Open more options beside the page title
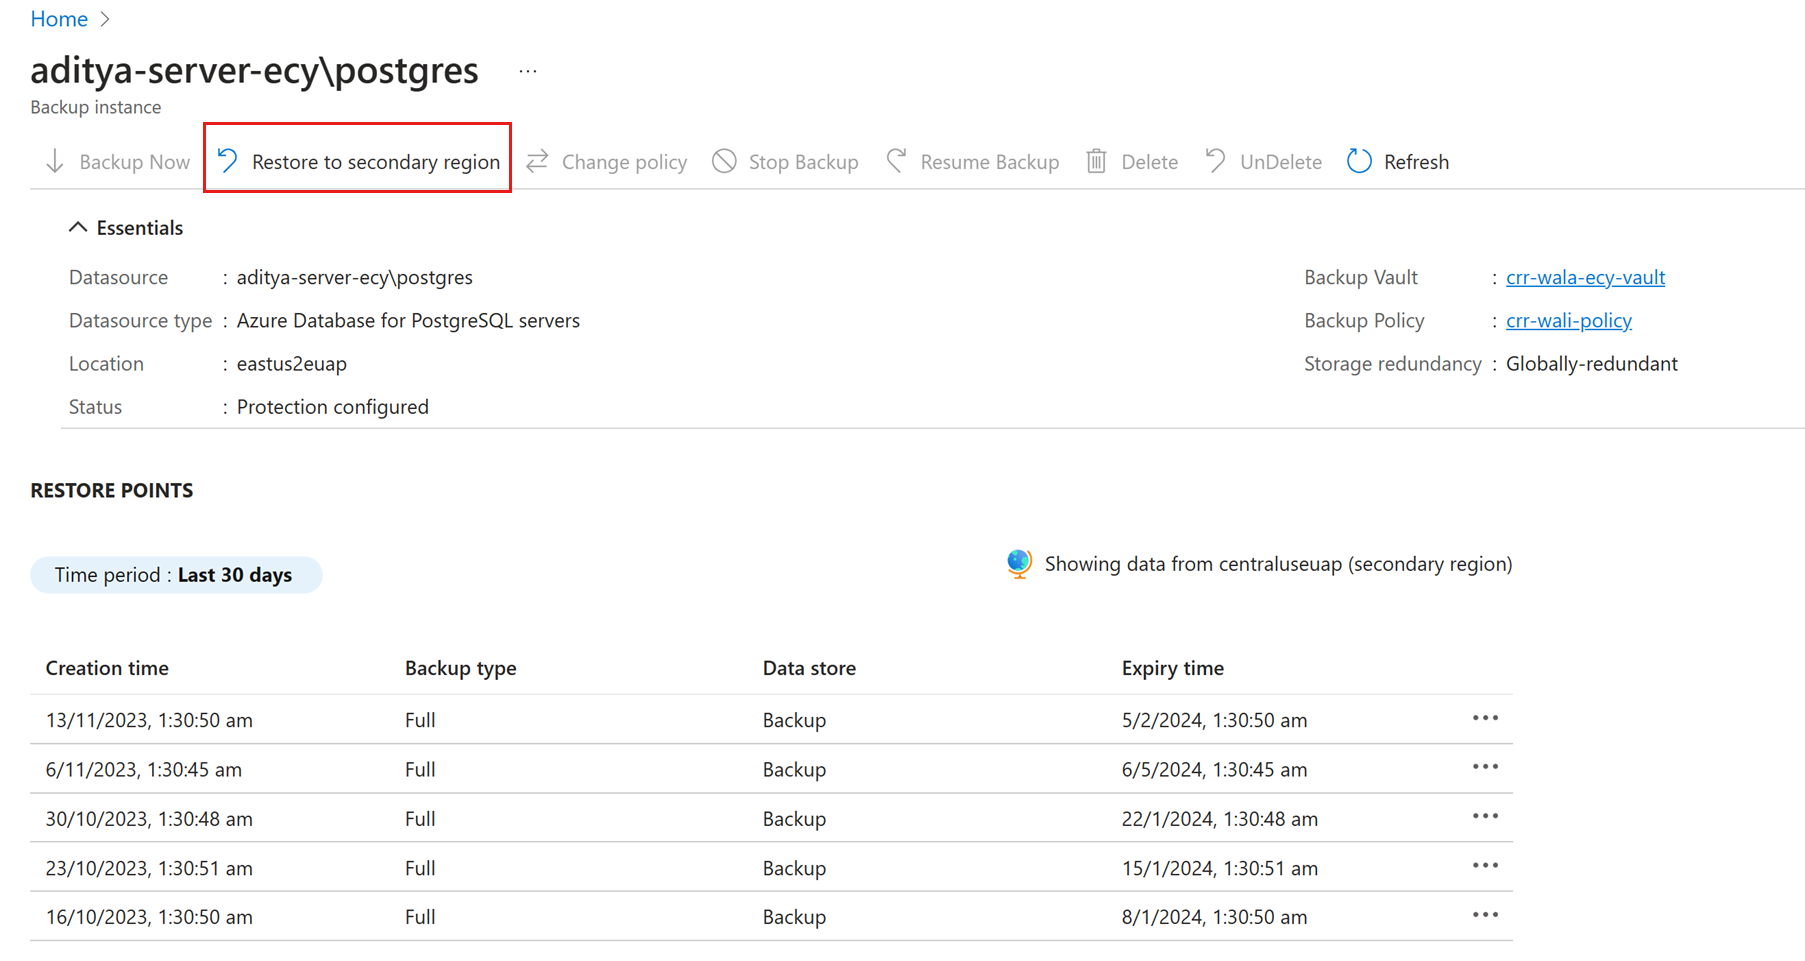The height and width of the screenshot is (961, 1805). (x=528, y=72)
